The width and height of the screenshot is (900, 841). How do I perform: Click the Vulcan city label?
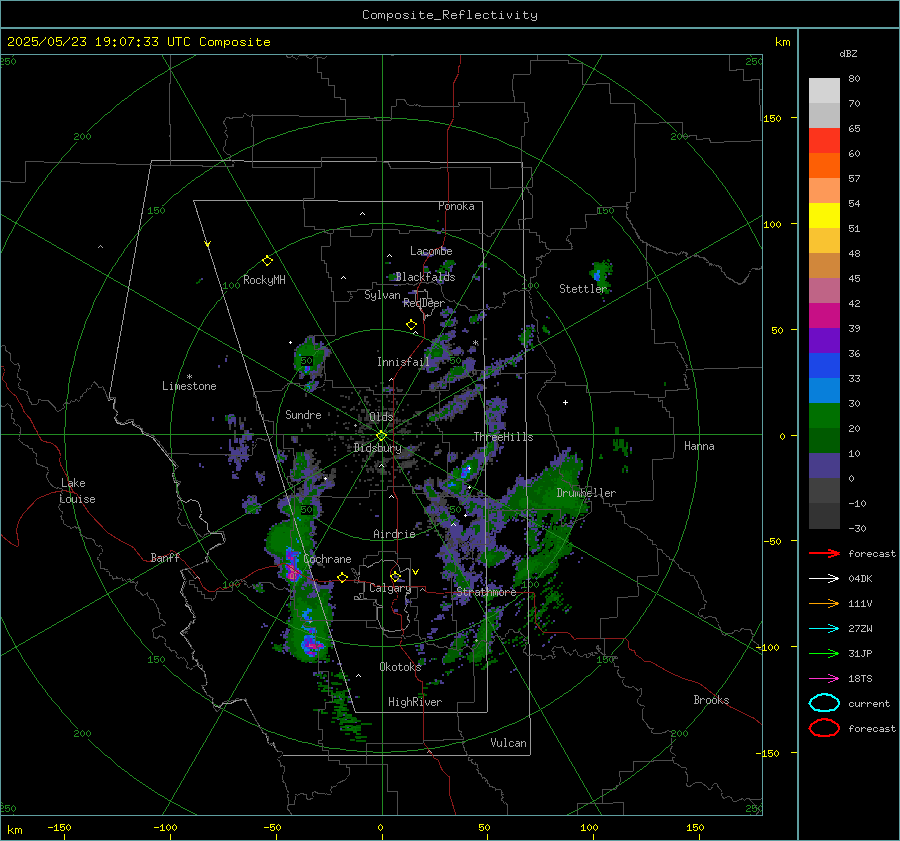click(508, 743)
